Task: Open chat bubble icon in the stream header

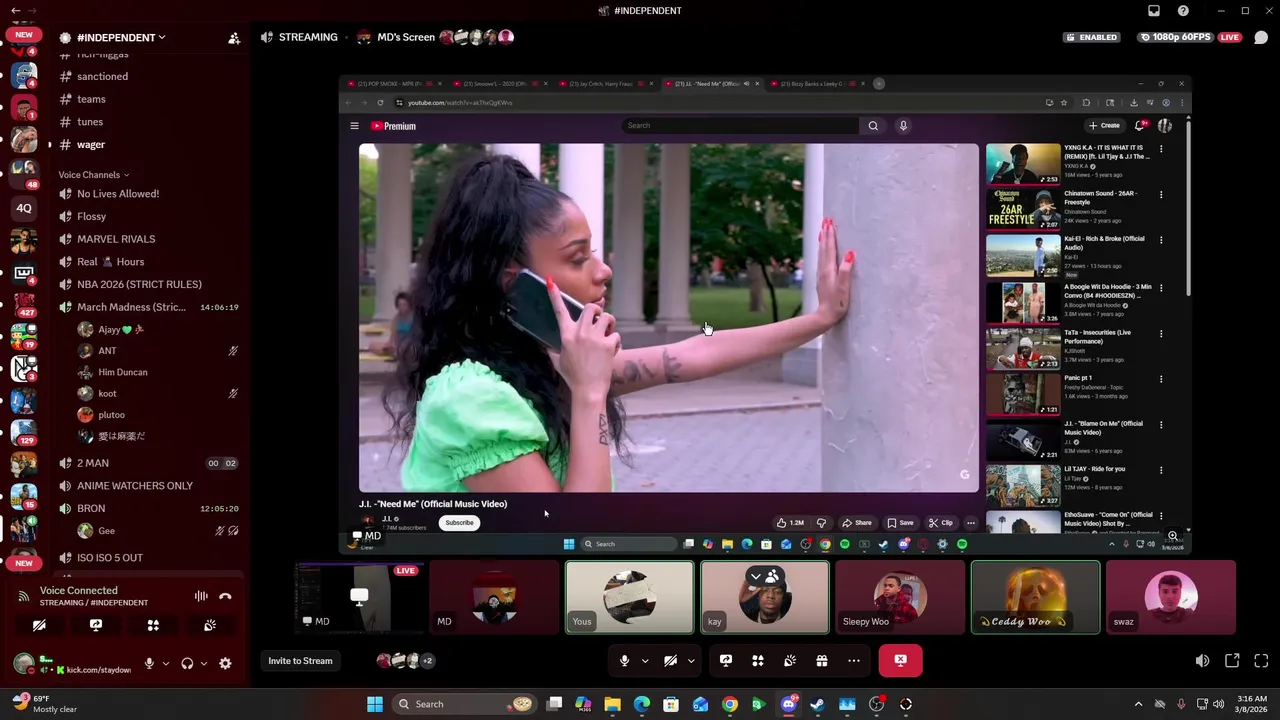Action: [1261, 38]
